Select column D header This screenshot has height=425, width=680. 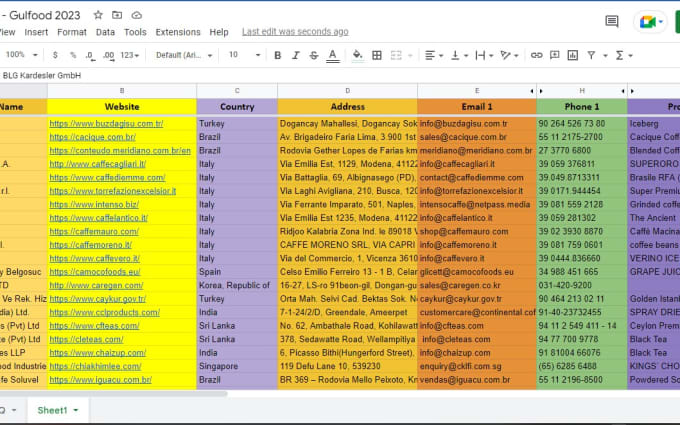[x=347, y=91]
